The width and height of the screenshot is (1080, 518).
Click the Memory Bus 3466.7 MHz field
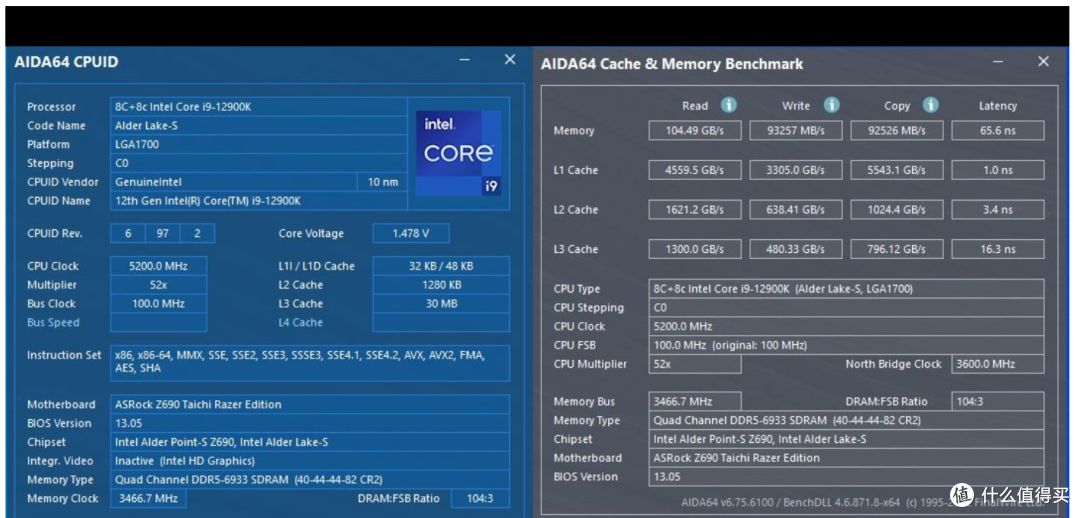(695, 402)
